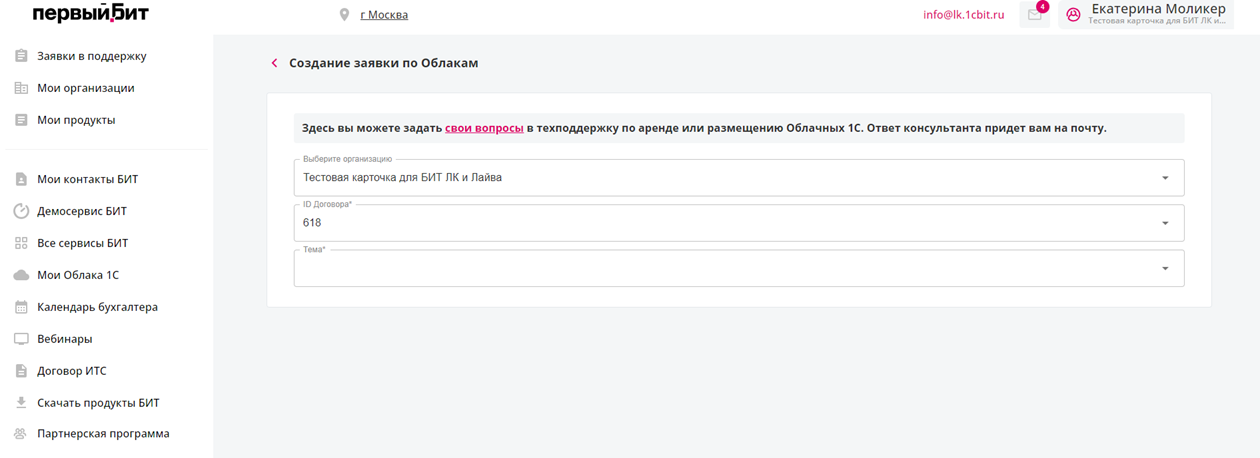Image resolution: width=1260 pixels, height=458 pixels.
Task: Expand the Тема dropdown arrow
Action: pos(1165,268)
